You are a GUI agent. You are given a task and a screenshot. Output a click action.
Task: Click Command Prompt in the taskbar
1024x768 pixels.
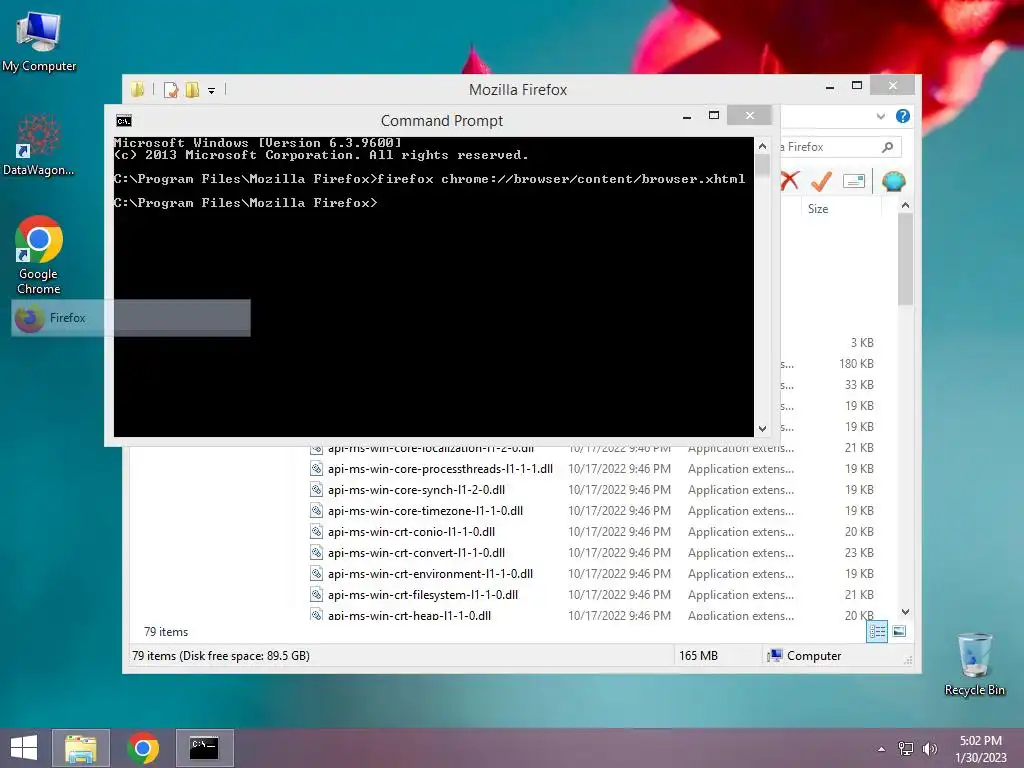[204, 748]
